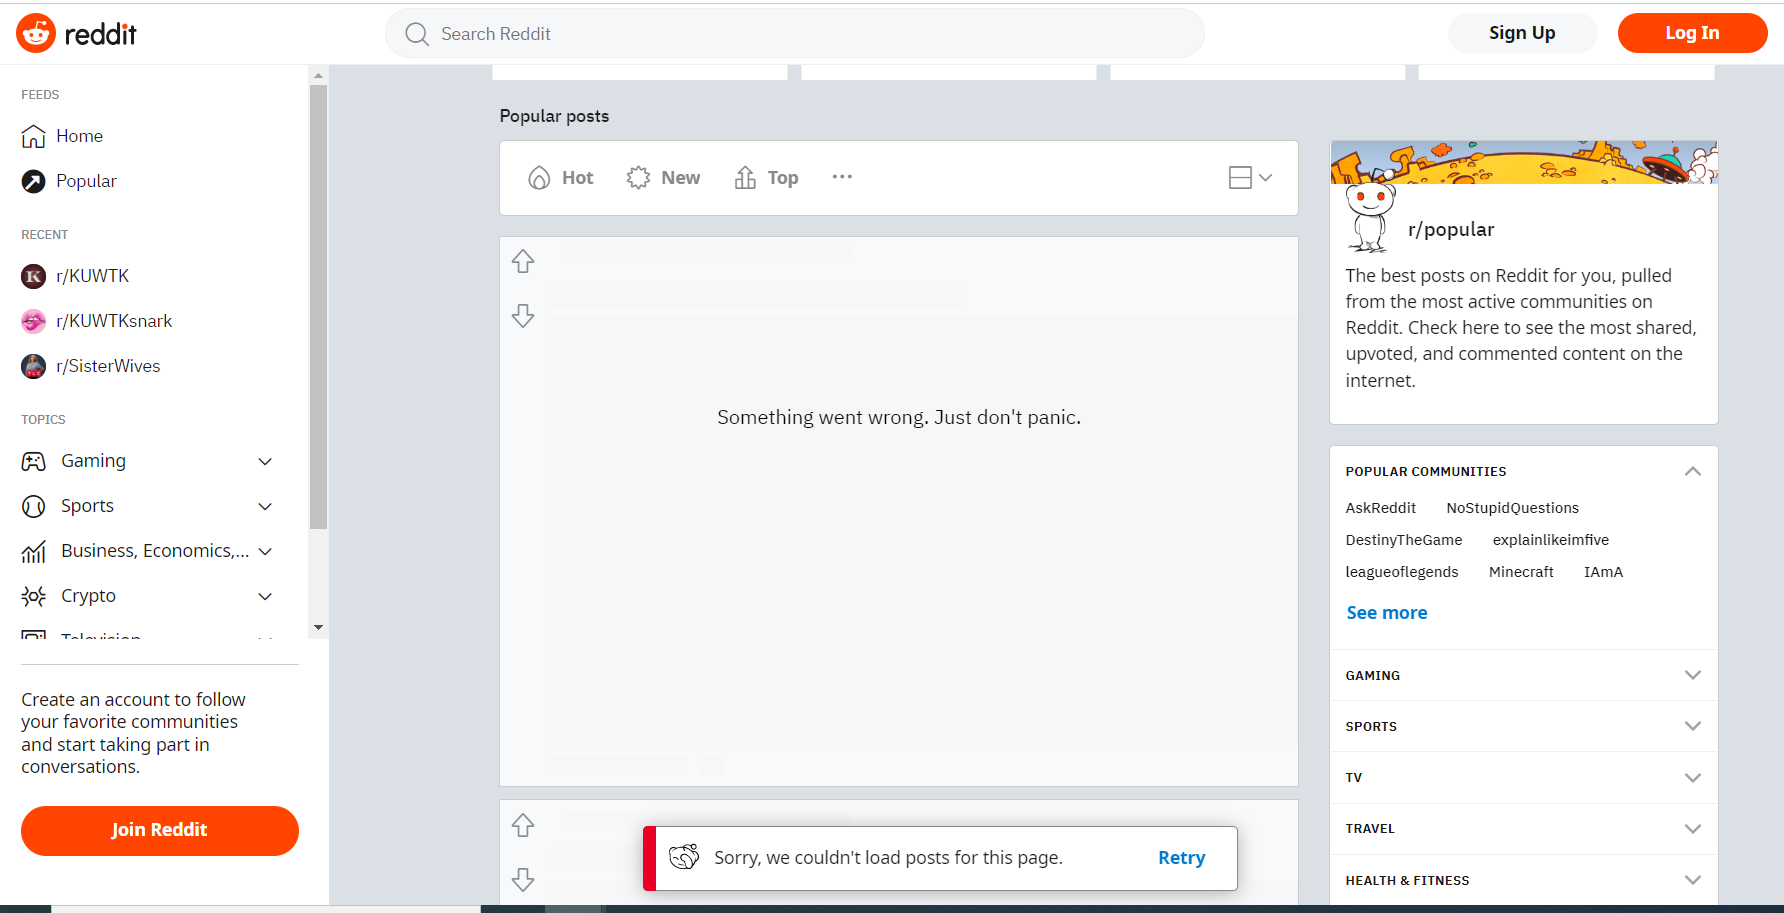Go to Popular feed
This screenshot has height=913, width=1784.
coord(86,181)
